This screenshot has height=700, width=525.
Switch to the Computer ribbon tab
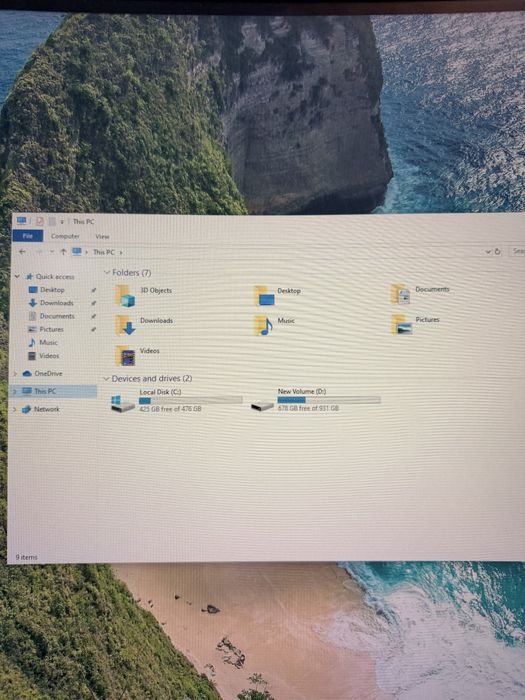point(65,236)
